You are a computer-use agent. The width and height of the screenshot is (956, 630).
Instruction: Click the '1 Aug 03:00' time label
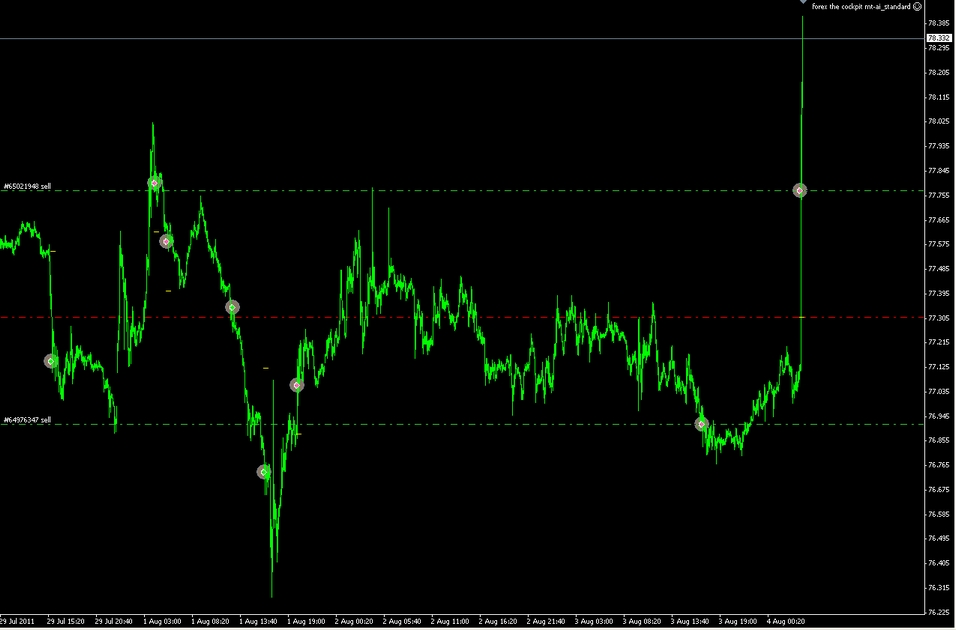click(x=162, y=621)
